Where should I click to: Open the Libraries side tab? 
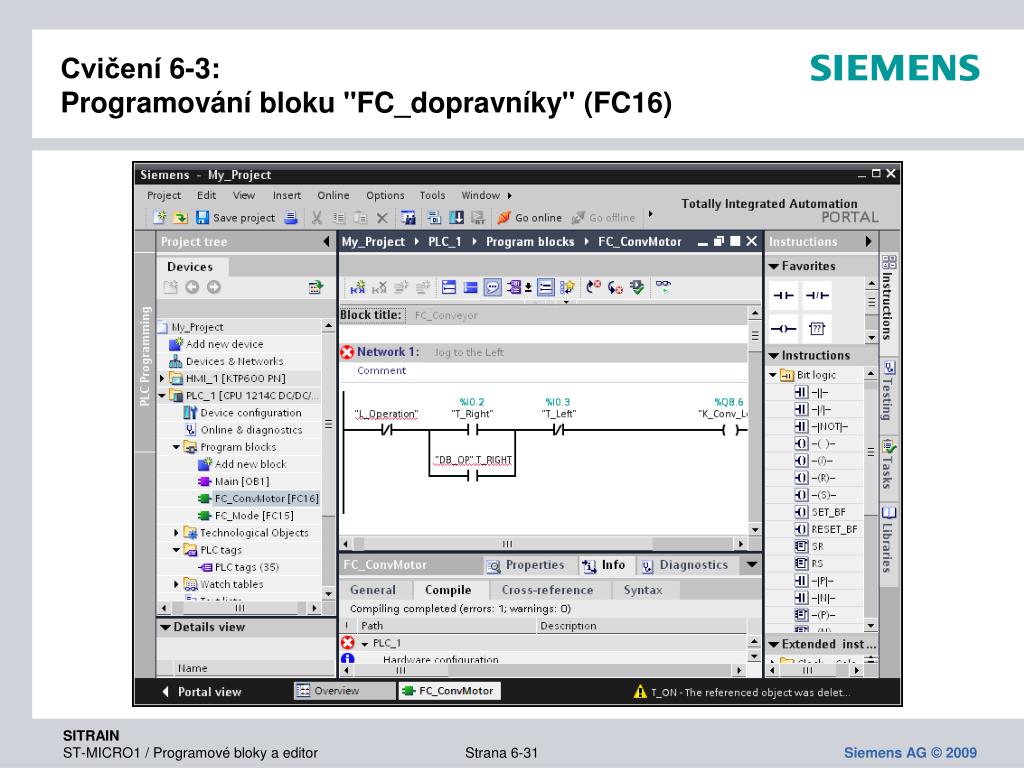point(889,541)
